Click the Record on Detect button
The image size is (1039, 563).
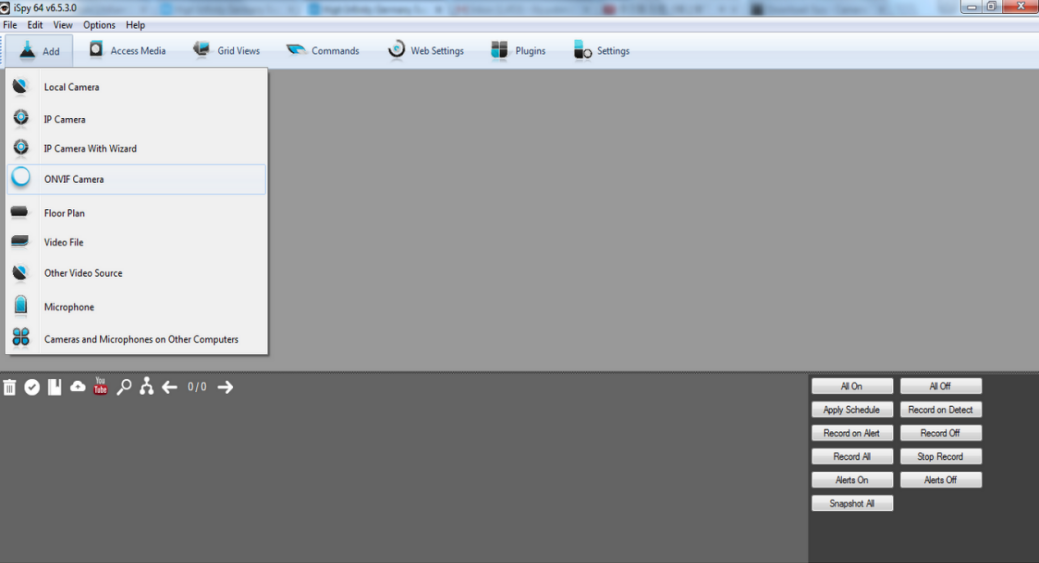coord(940,410)
